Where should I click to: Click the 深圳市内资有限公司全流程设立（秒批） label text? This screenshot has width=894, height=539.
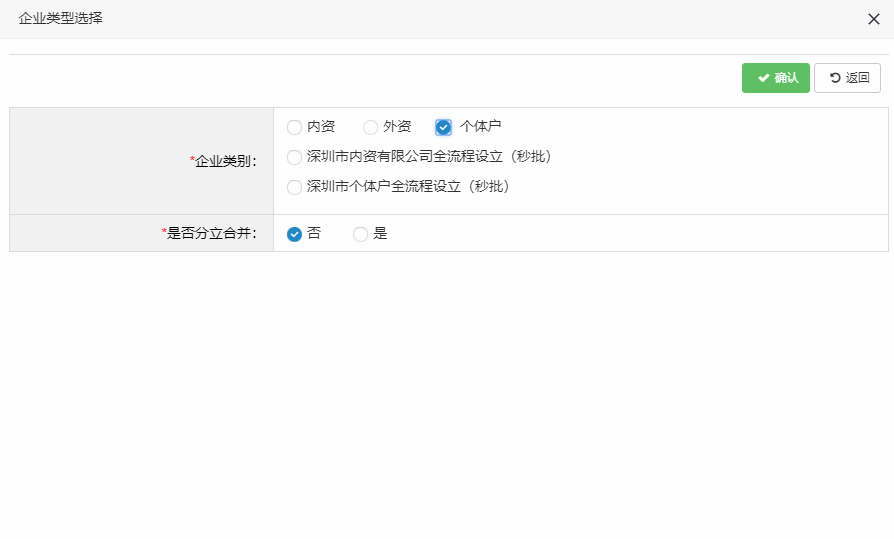[x=429, y=157]
